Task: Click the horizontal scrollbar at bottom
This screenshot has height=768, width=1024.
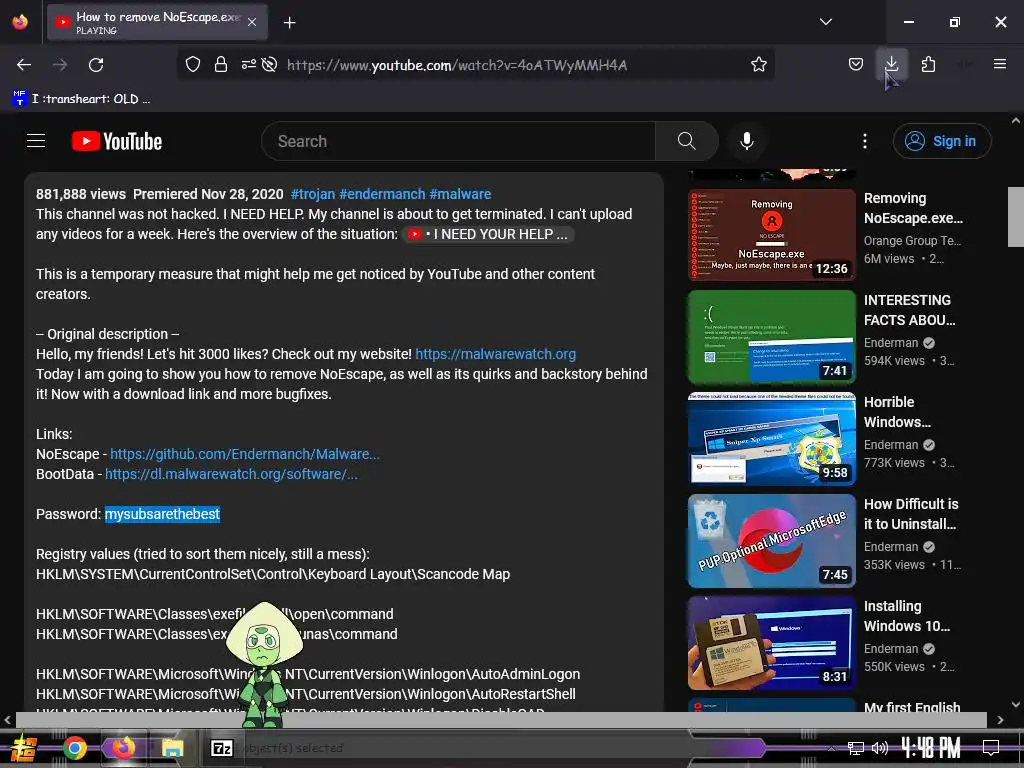Action: [x=501, y=720]
